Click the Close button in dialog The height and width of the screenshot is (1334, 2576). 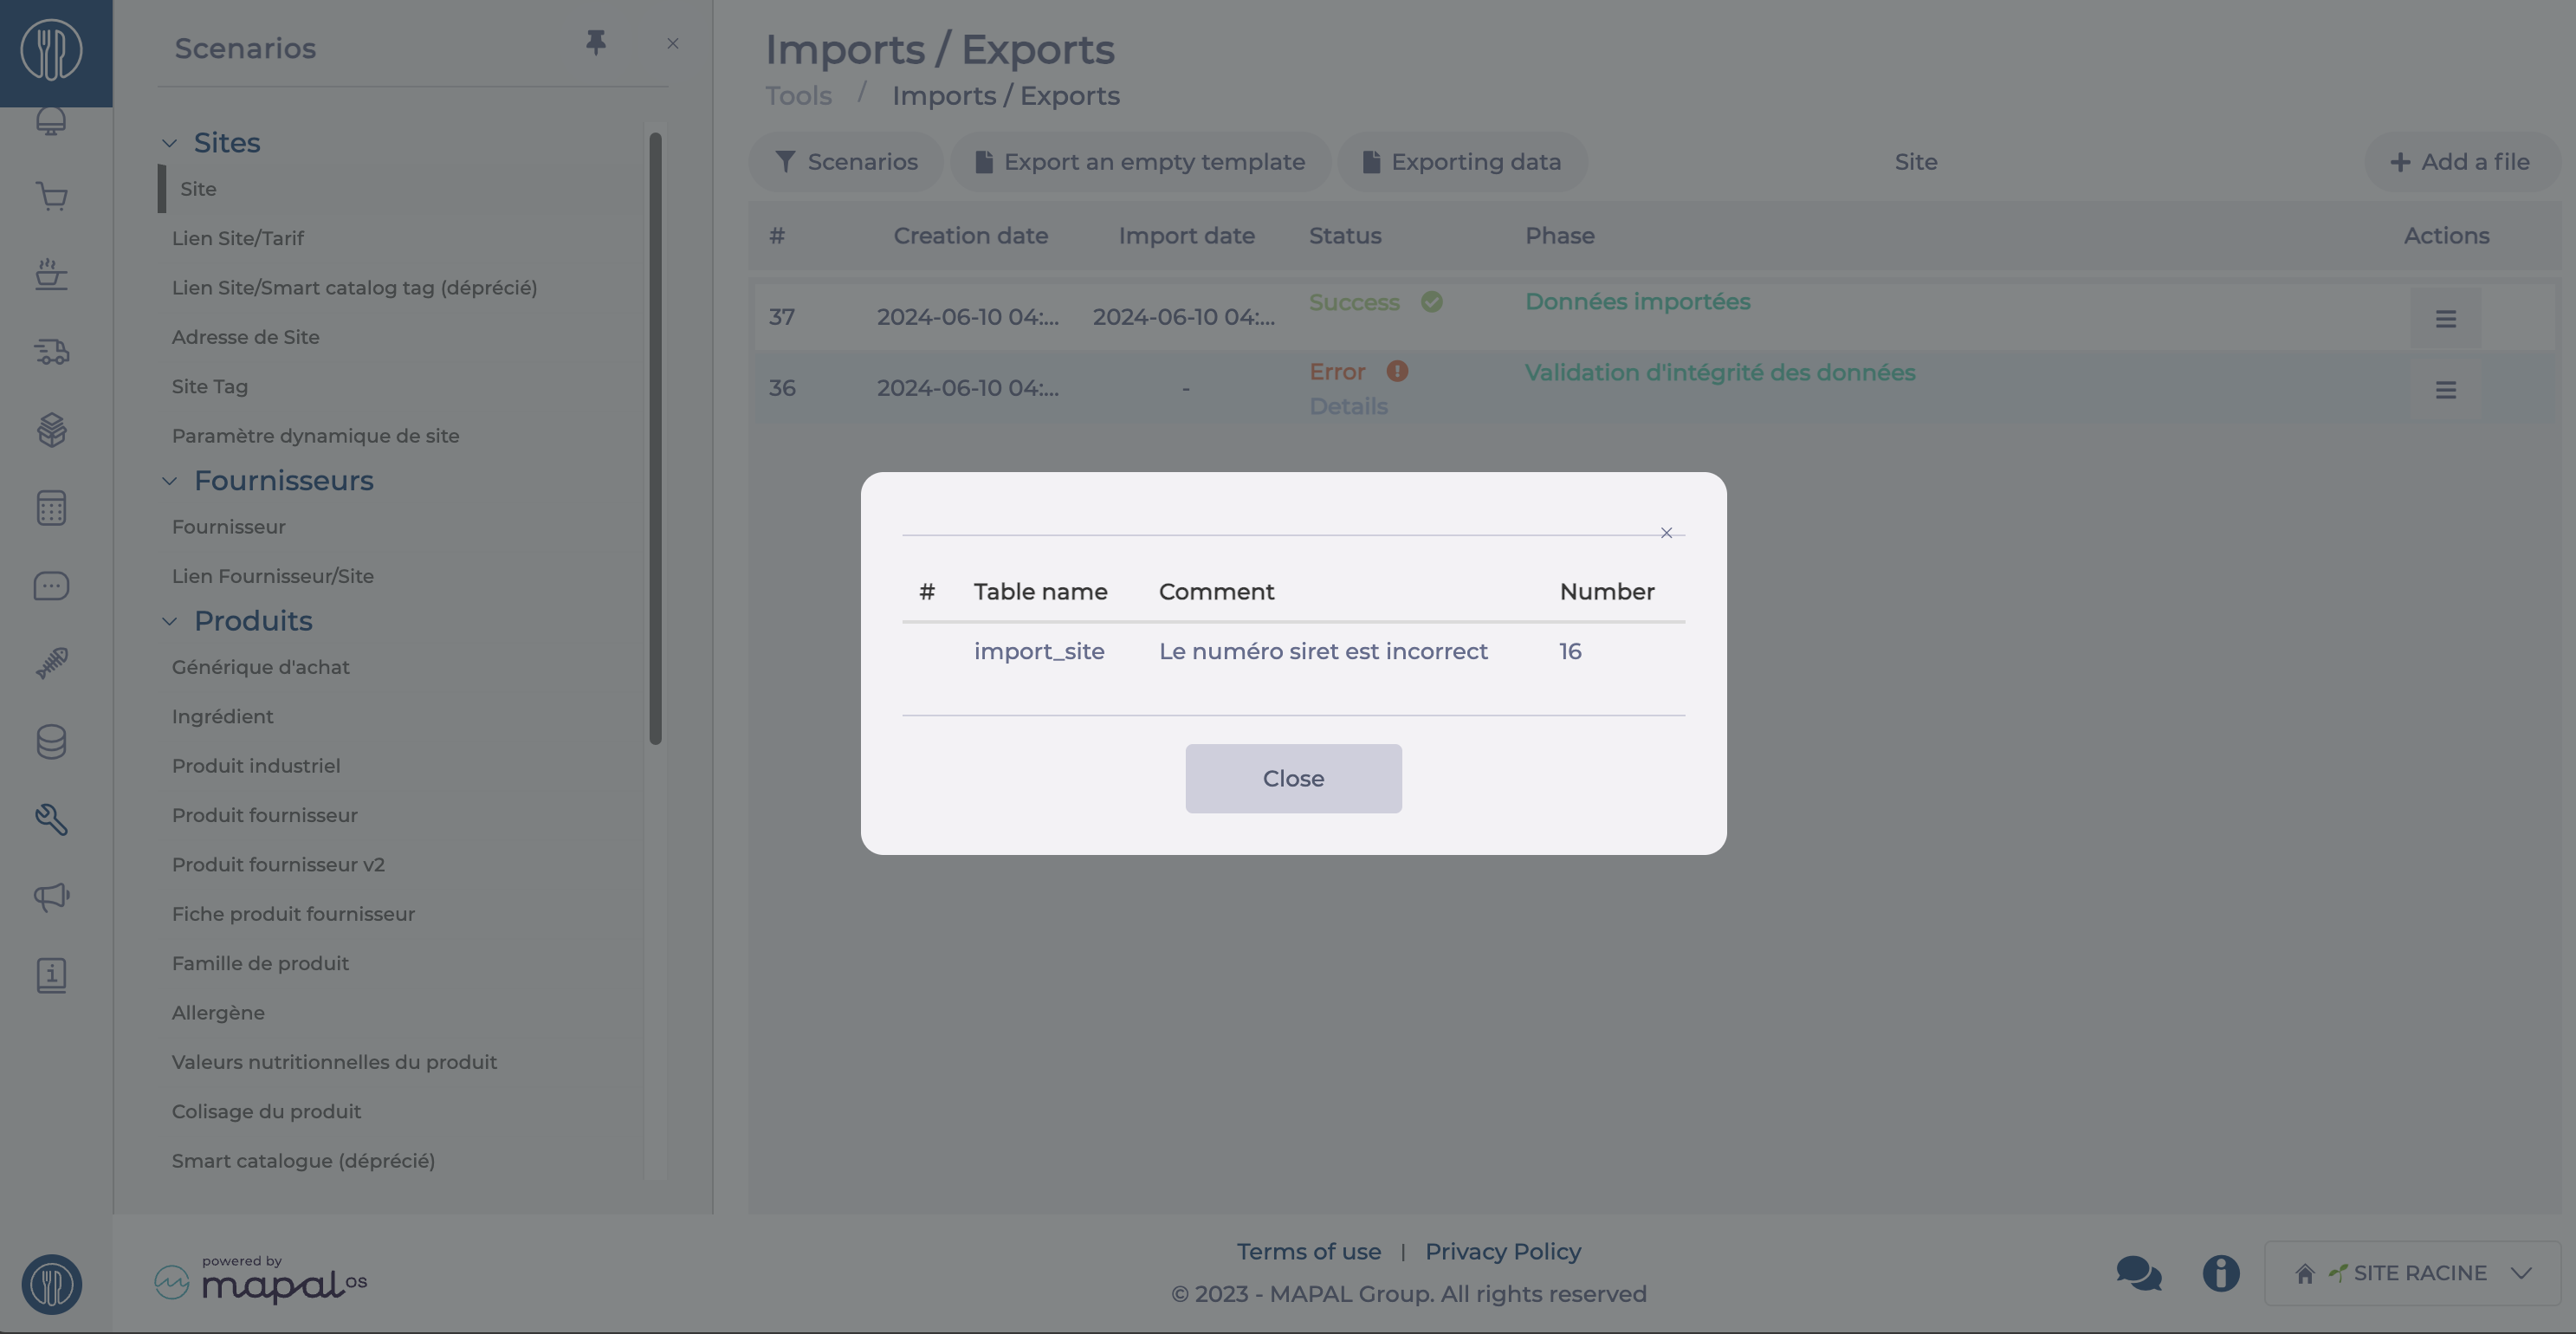[x=1293, y=778]
